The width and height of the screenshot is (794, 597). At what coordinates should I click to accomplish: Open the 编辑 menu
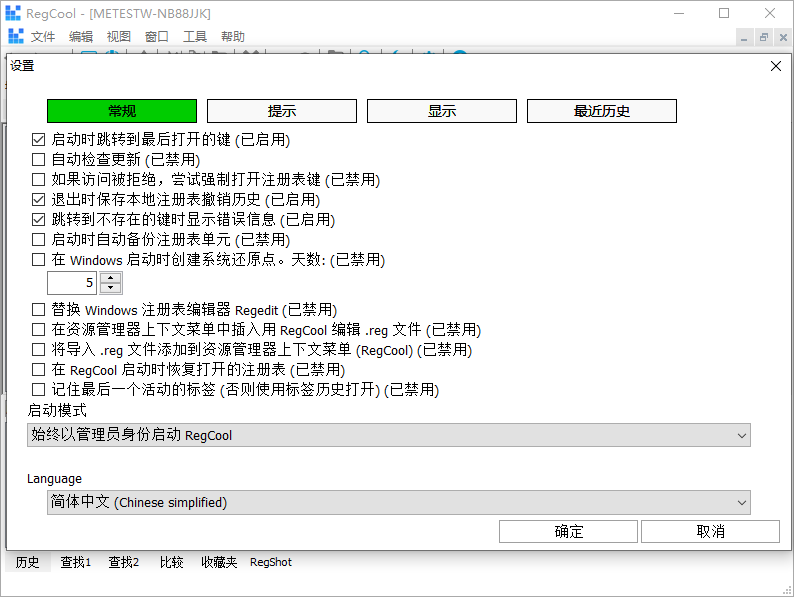[x=81, y=36]
